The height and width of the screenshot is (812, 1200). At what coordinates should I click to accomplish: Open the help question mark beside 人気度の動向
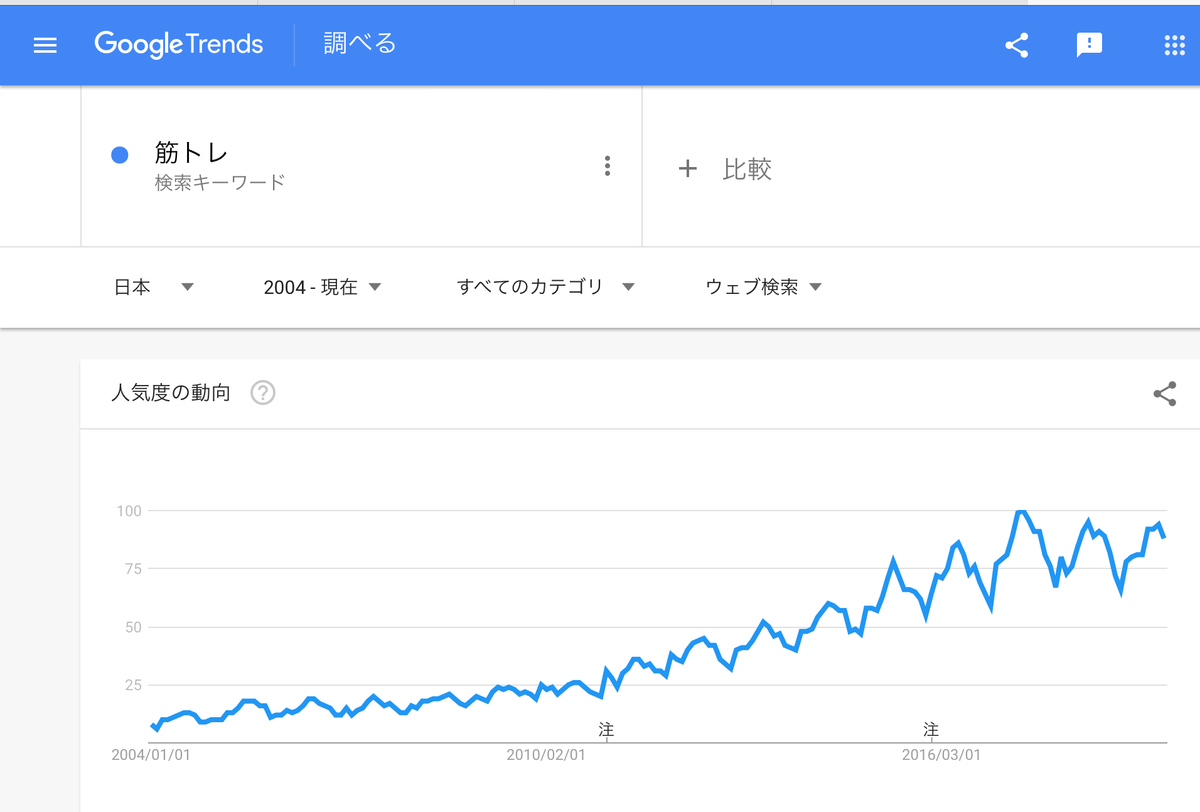click(x=262, y=393)
